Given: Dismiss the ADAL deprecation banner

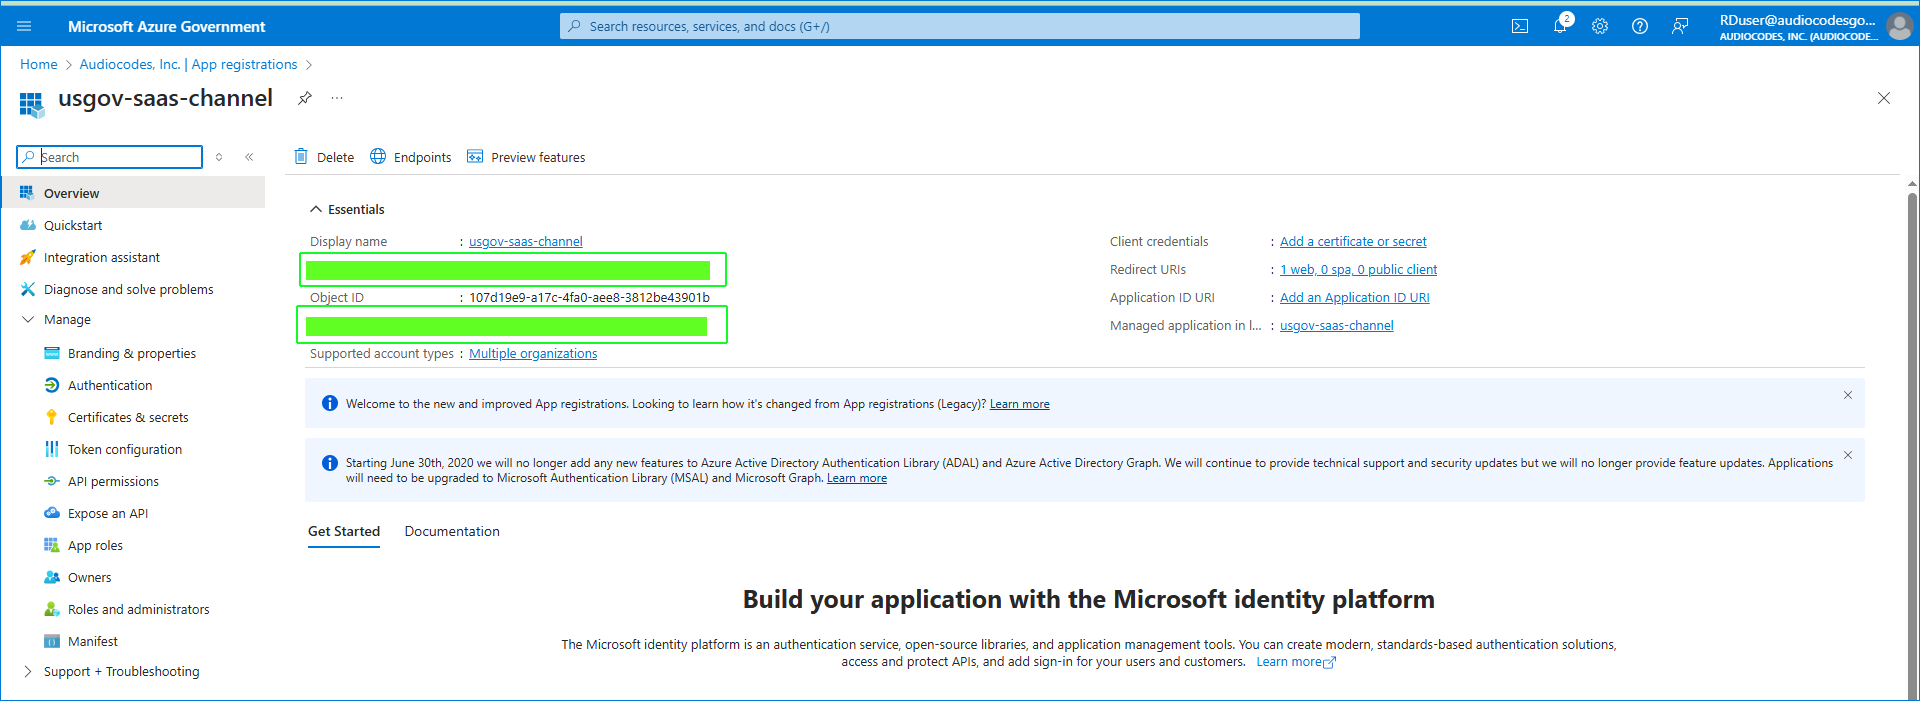Looking at the screenshot, I should tap(1848, 455).
